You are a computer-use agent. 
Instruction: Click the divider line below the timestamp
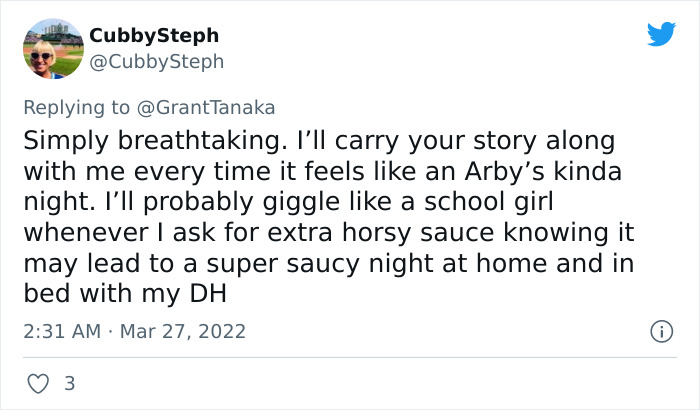tap(350, 357)
